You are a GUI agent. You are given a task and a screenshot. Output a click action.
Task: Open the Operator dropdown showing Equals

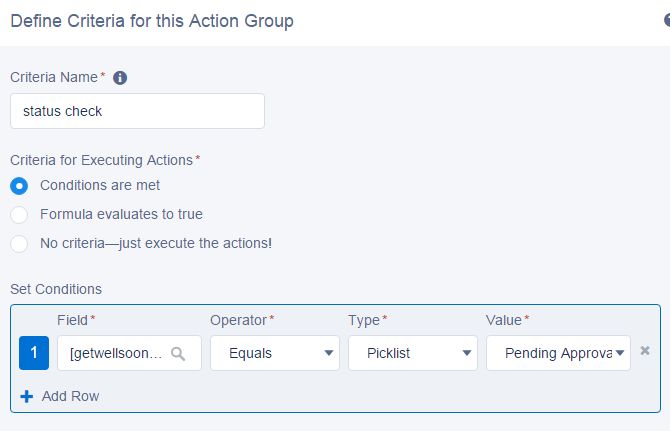274,353
